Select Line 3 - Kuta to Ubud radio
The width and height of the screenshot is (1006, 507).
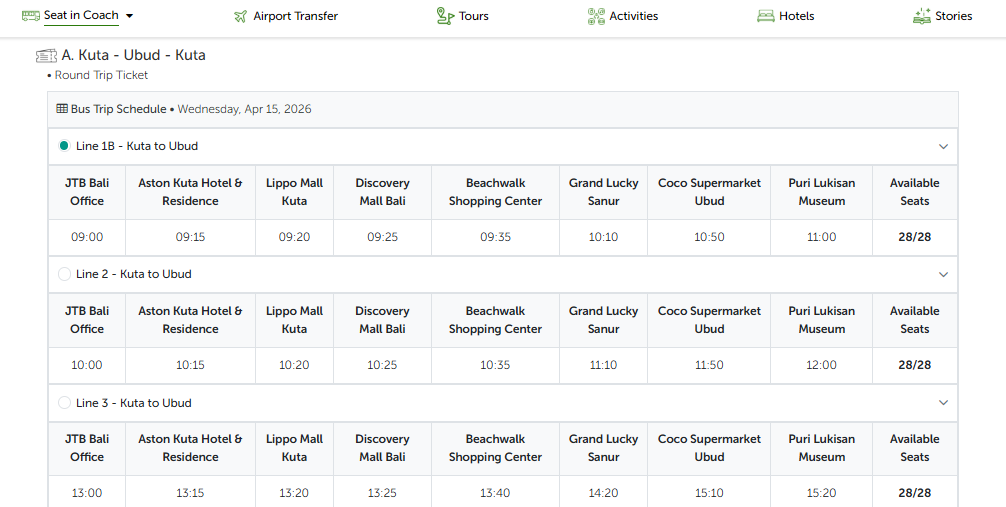[x=65, y=403]
